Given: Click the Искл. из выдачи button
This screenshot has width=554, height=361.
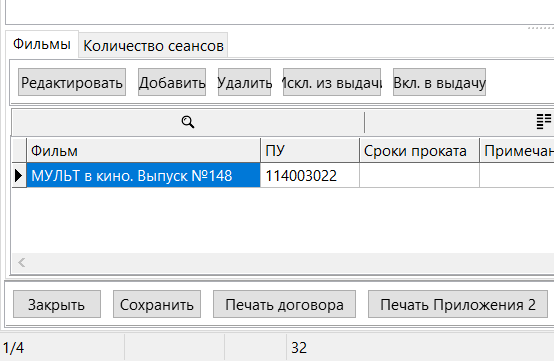Looking at the screenshot, I should click(332, 82).
